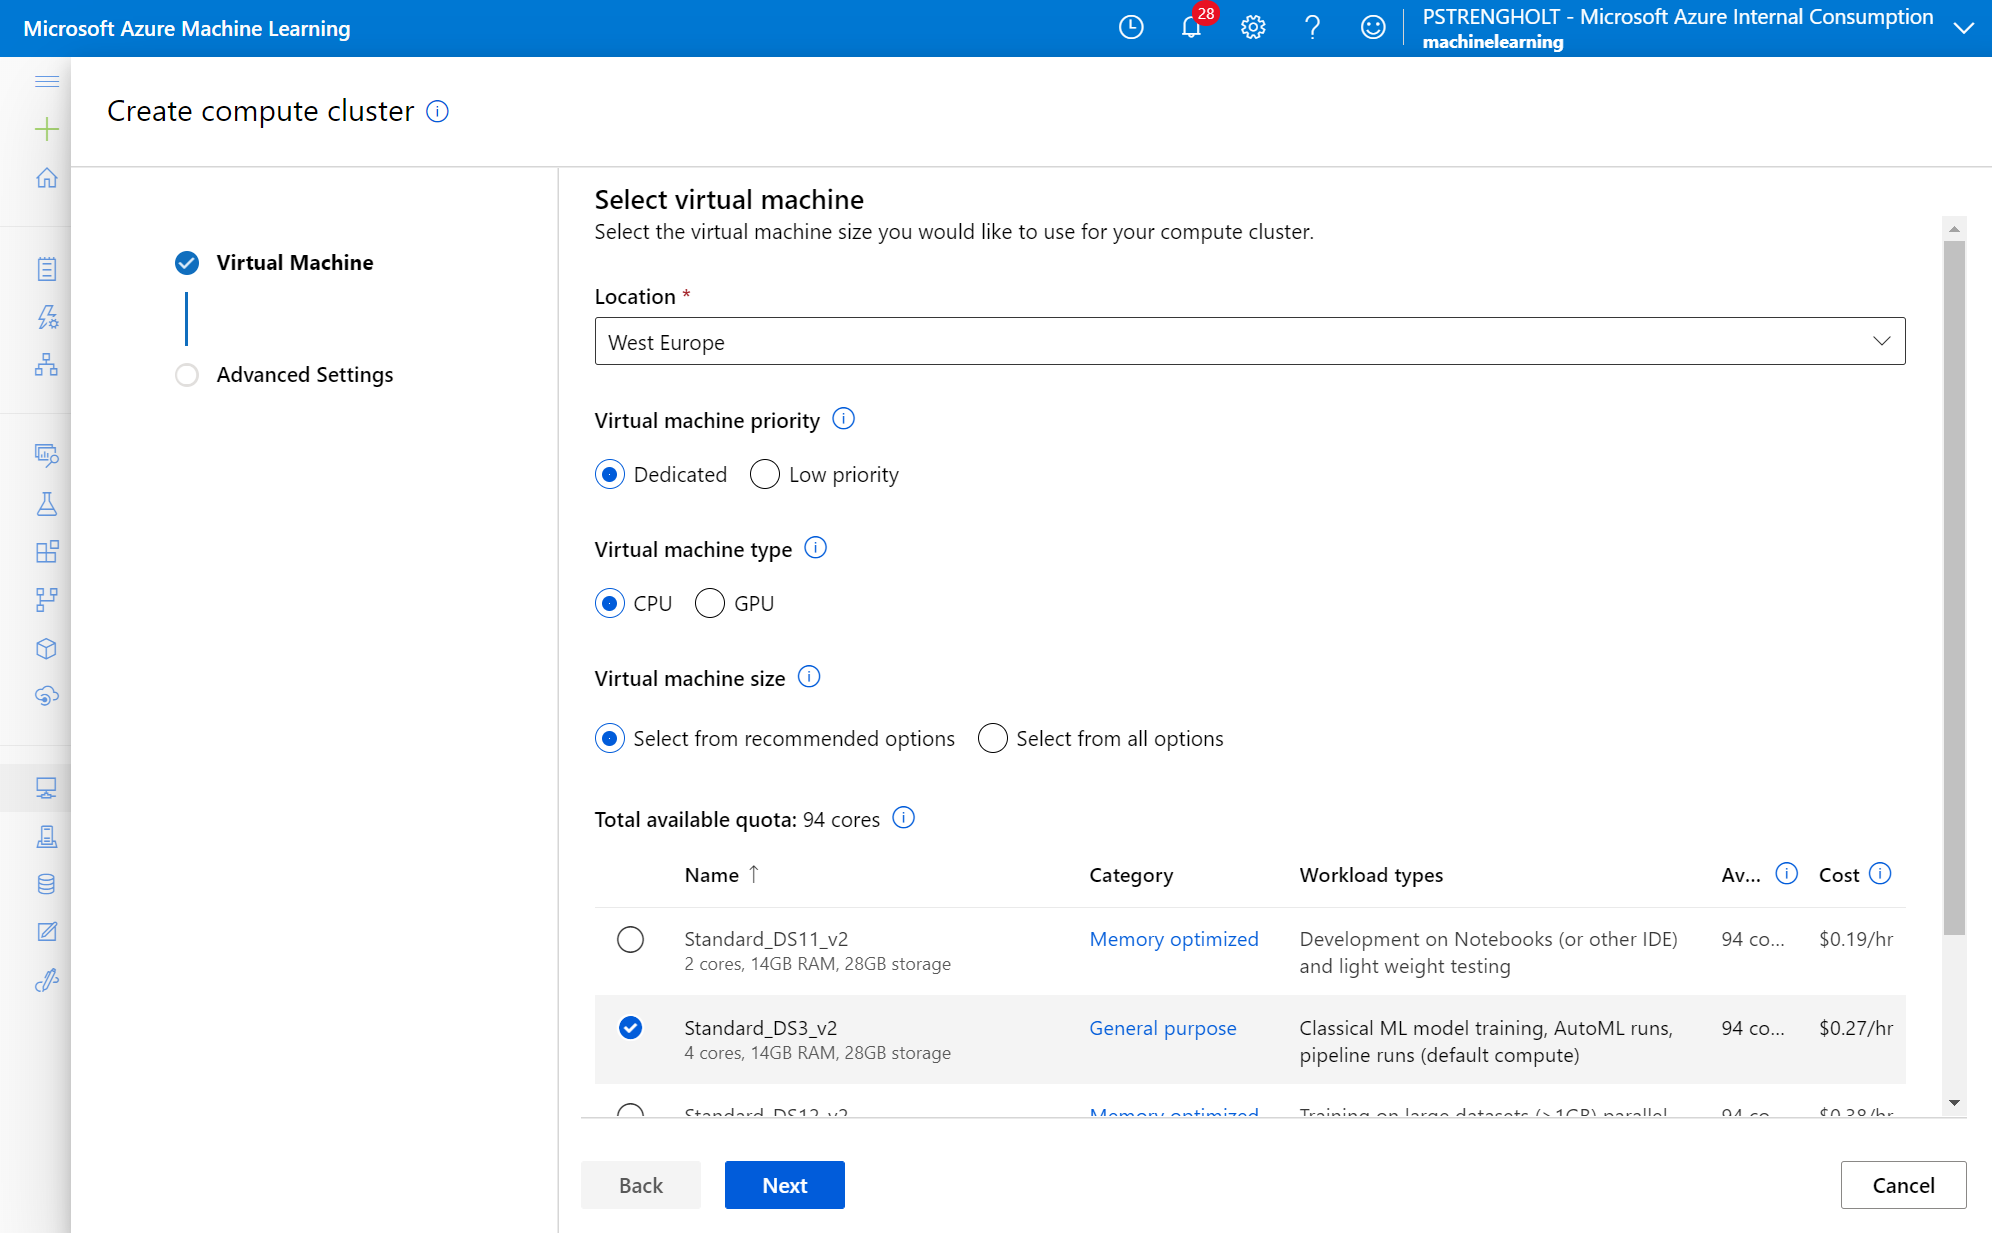Expand the account directory switcher chevron

click(x=1963, y=28)
